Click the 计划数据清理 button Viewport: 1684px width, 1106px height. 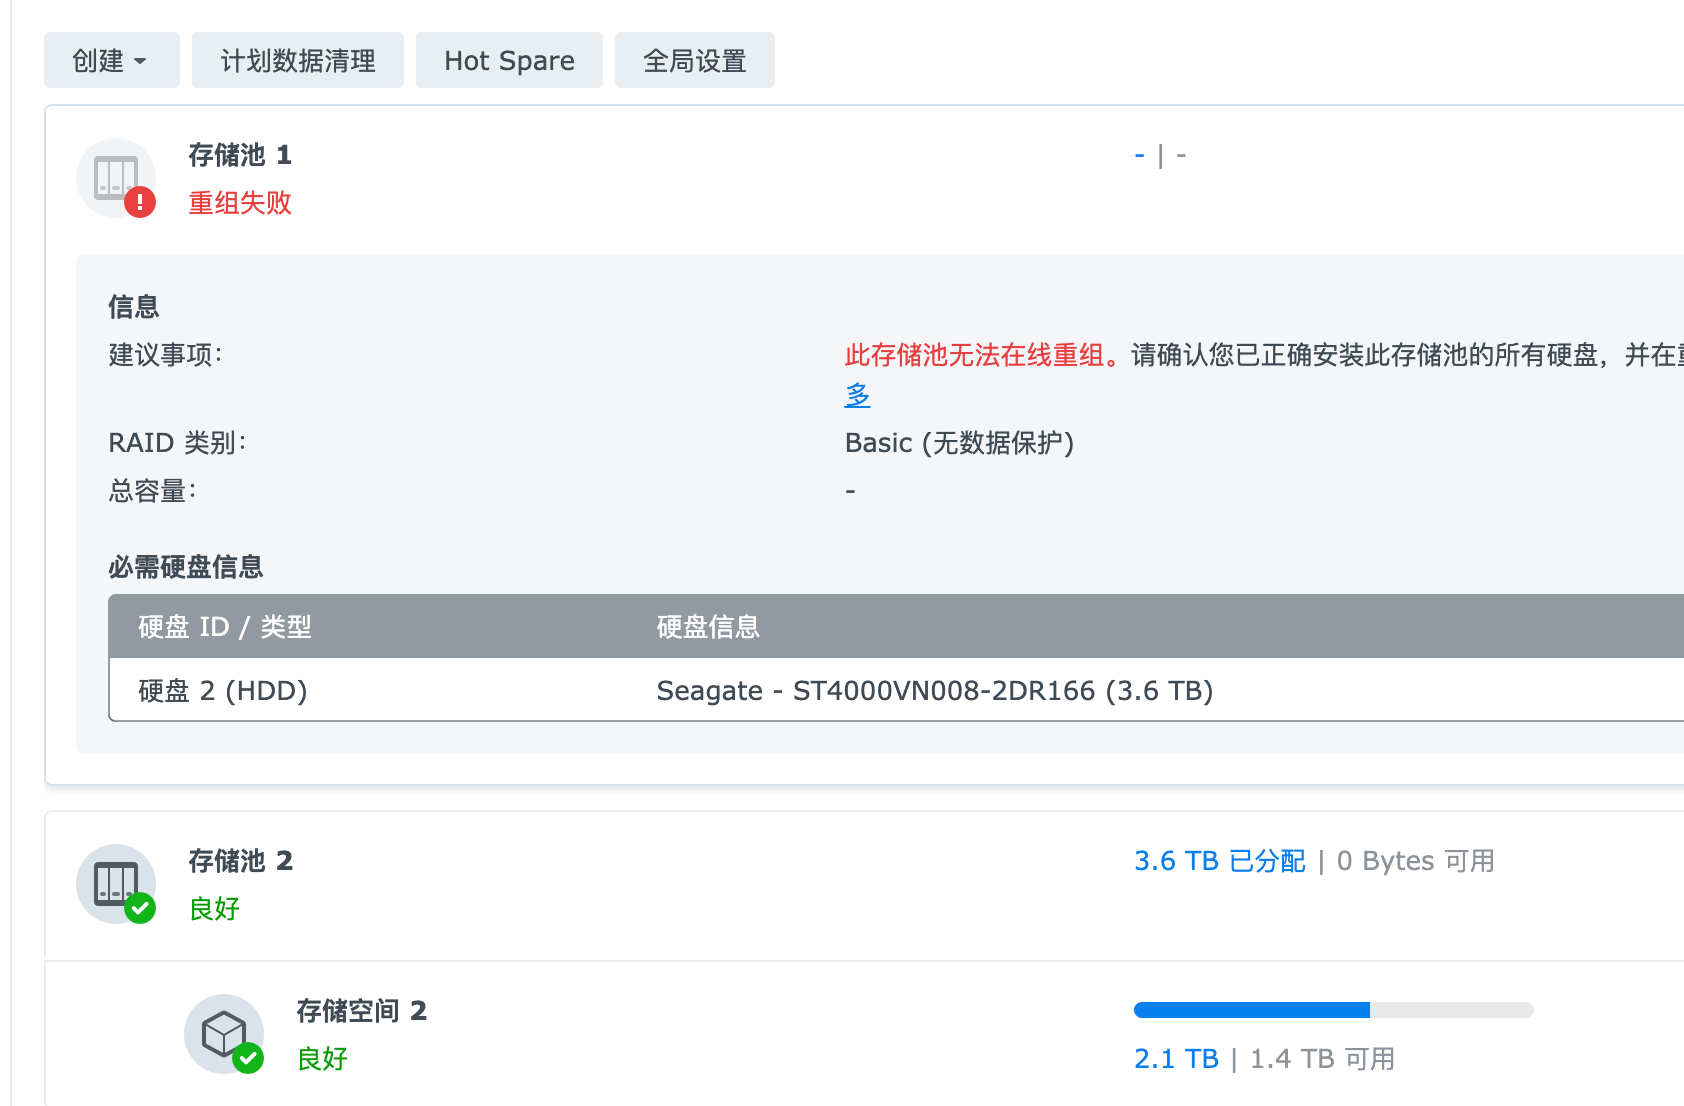tap(298, 61)
